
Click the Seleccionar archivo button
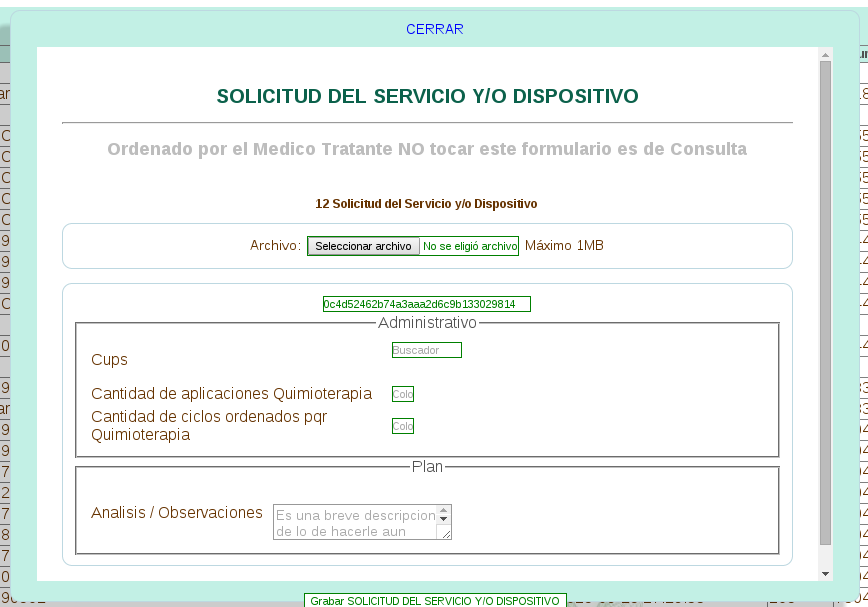coord(363,246)
